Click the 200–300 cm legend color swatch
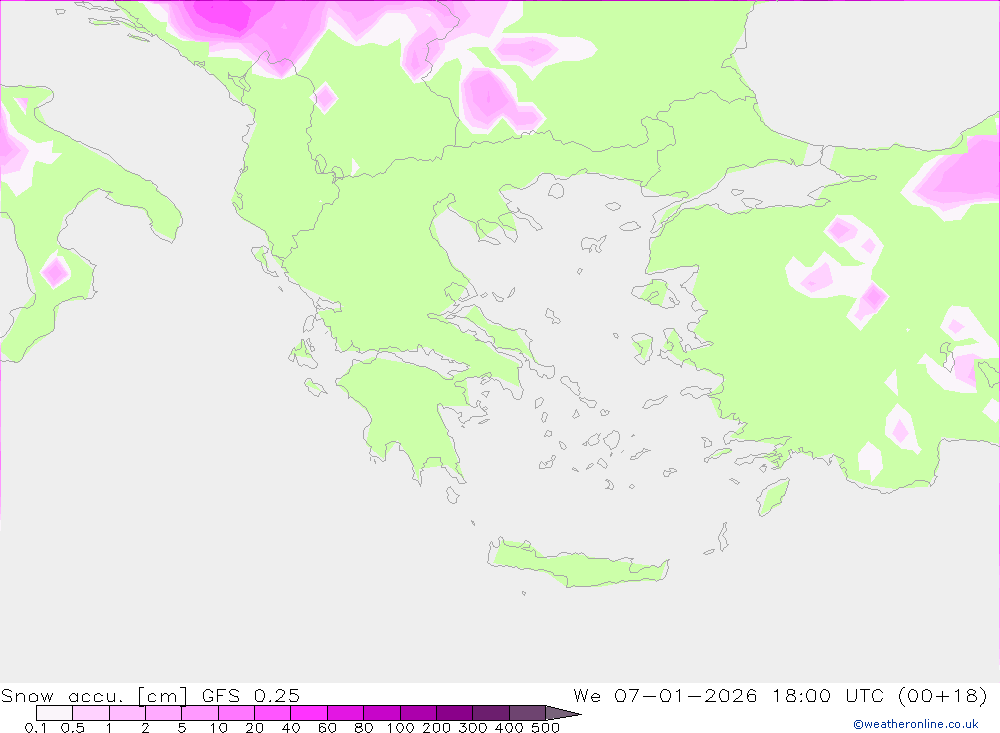 coord(455,713)
